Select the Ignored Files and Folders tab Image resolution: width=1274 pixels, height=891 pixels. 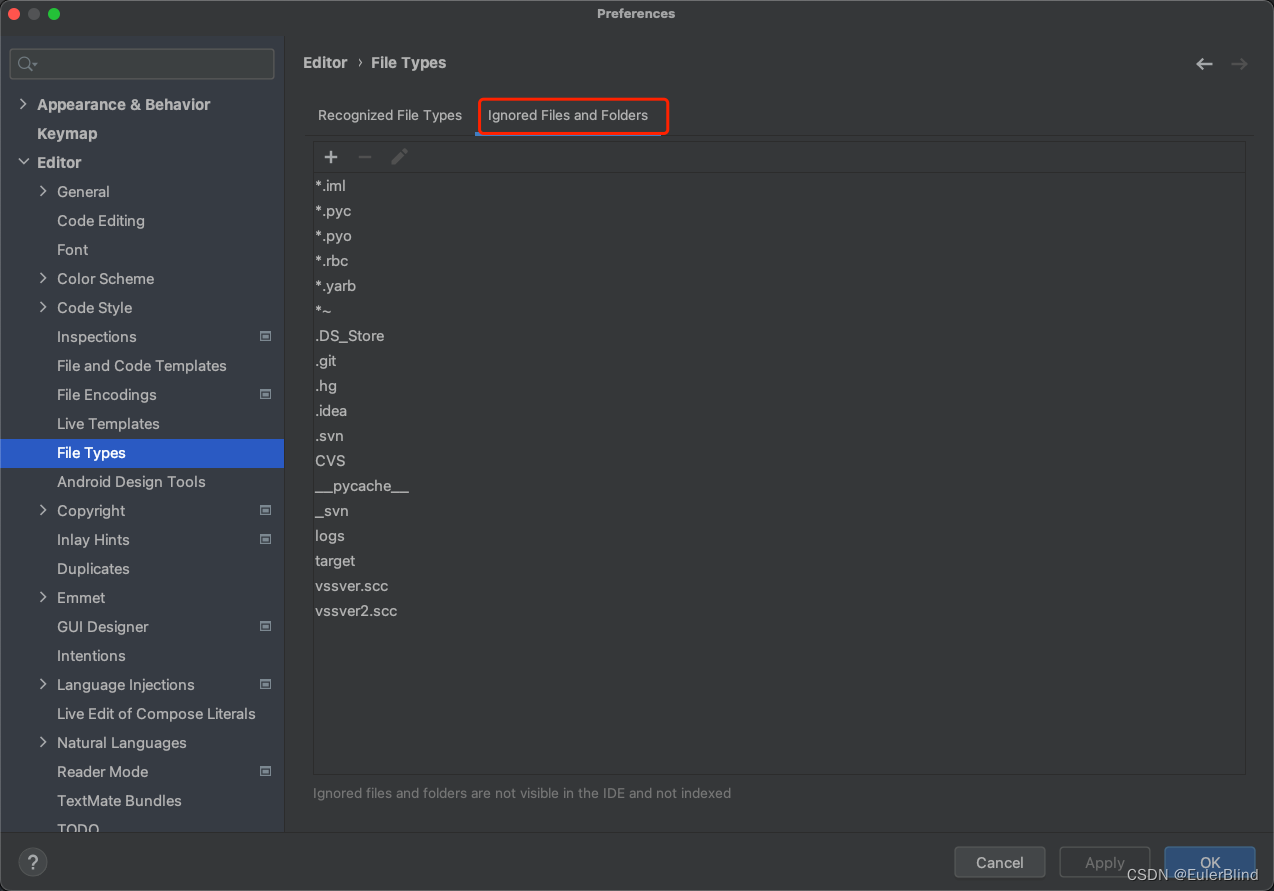[573, 116]
